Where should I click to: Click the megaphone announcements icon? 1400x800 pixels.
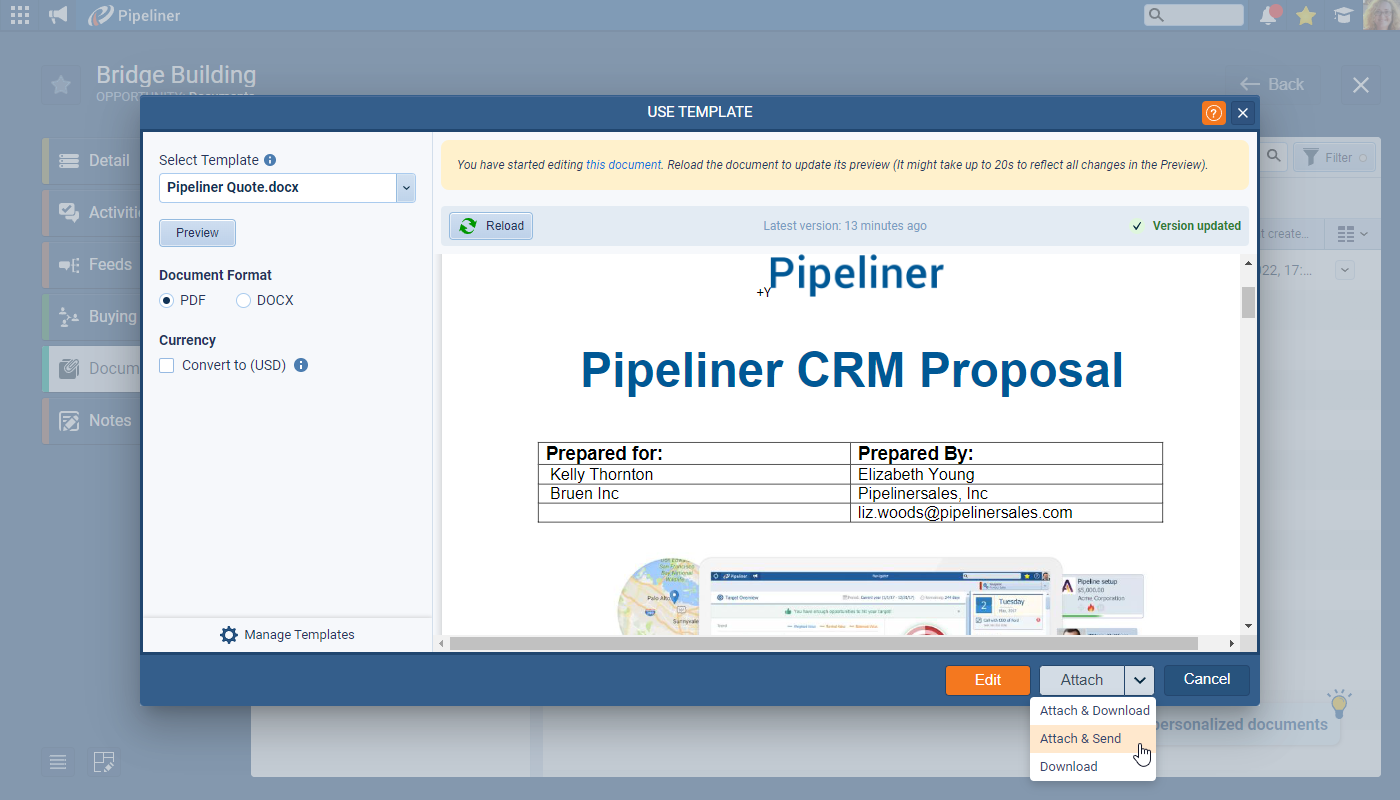pos(58,15)
